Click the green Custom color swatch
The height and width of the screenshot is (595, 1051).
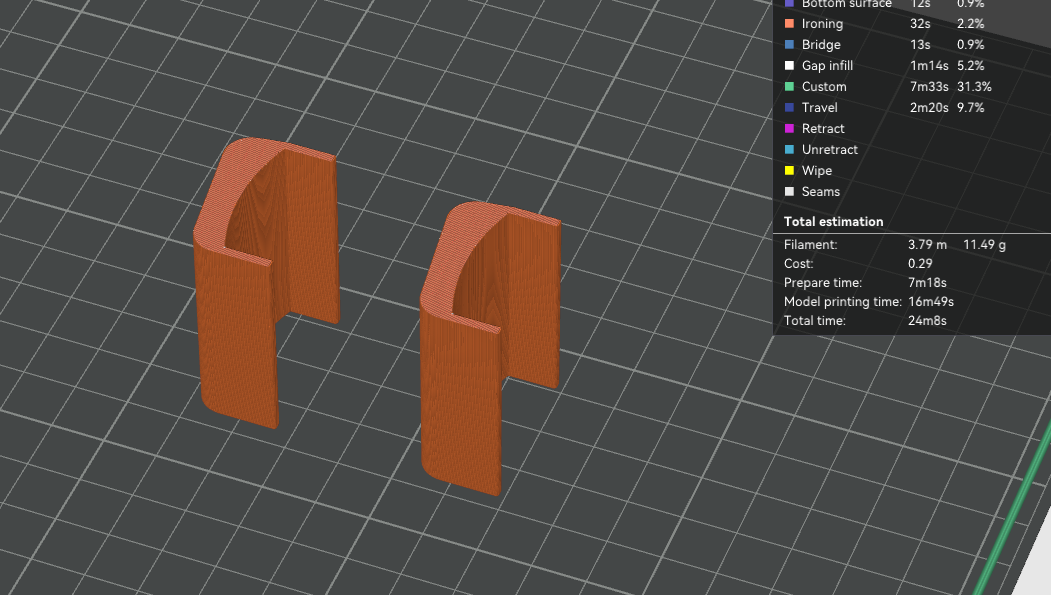789,87
